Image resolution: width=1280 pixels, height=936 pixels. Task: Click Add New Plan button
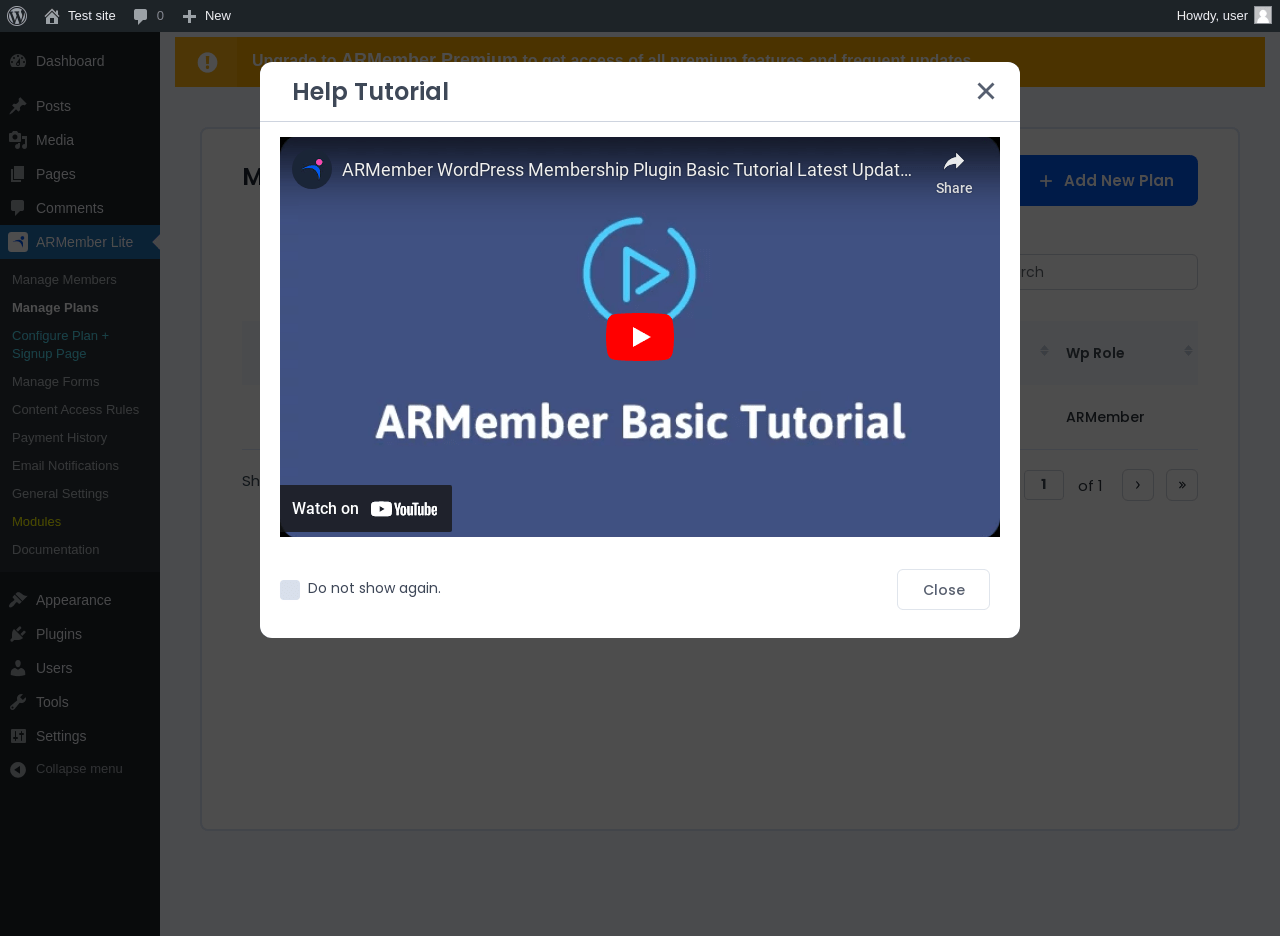[x=1108, y=180]
